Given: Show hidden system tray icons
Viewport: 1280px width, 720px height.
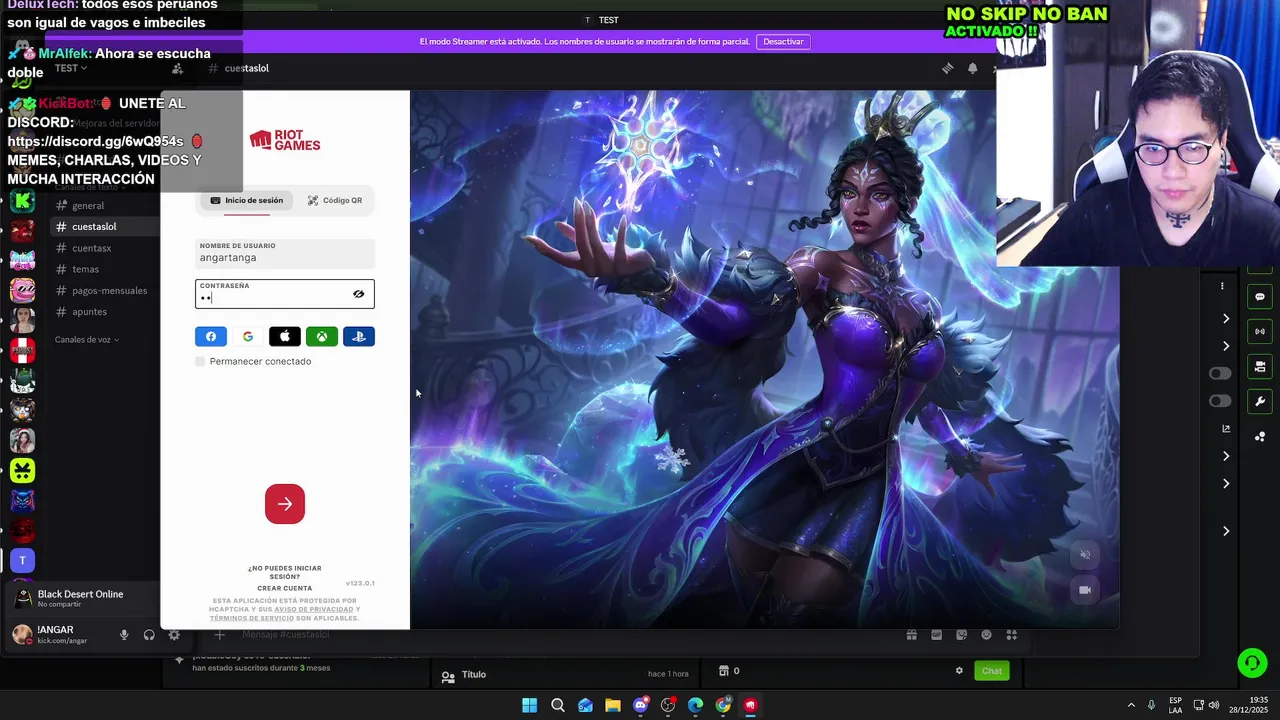Looking at the screenshot, I should click(x=1131, y=705).
